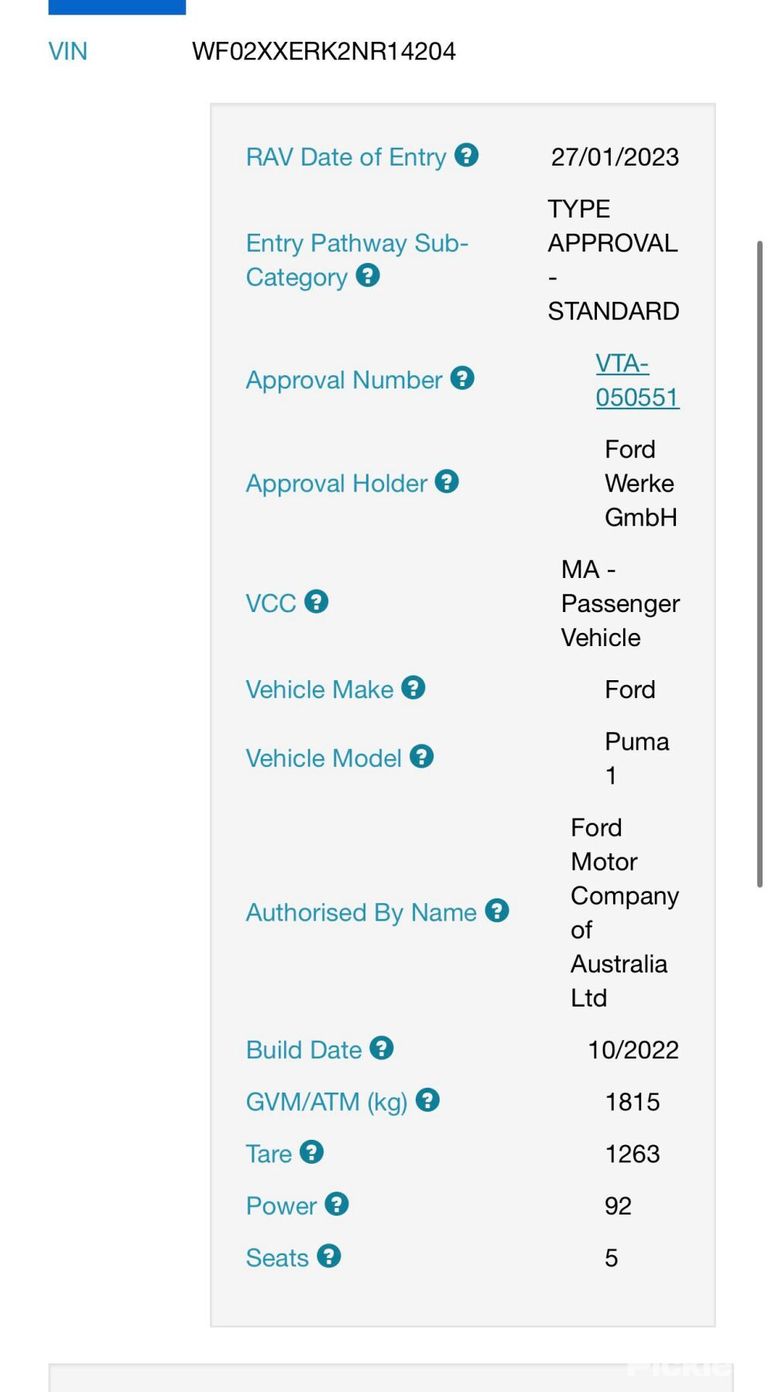Open Build Date help icon
This screenshot has height=1392, width=768.
click(x=381, y=1048)
